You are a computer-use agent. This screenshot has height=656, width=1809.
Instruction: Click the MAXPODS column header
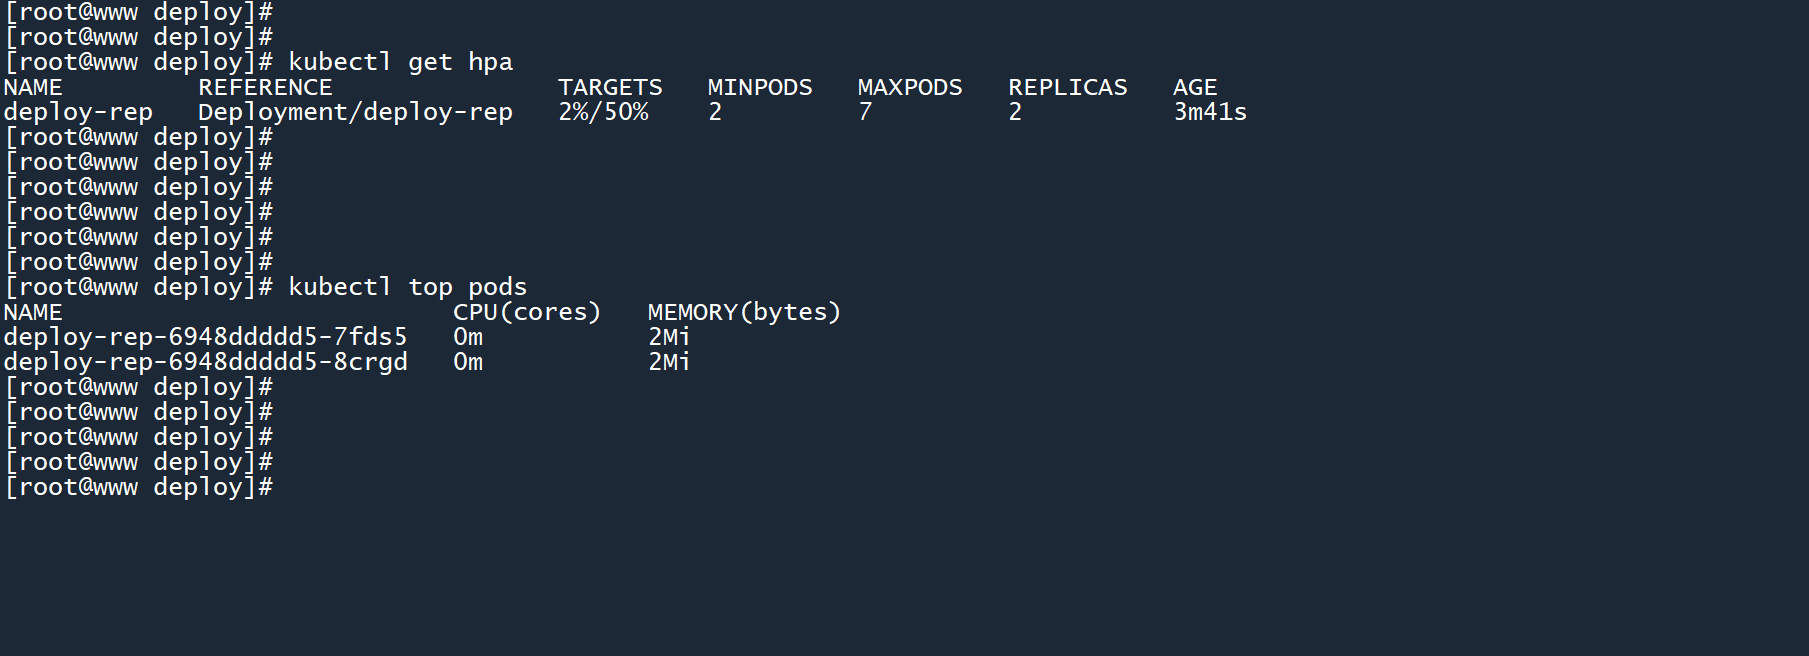[910, 88]
